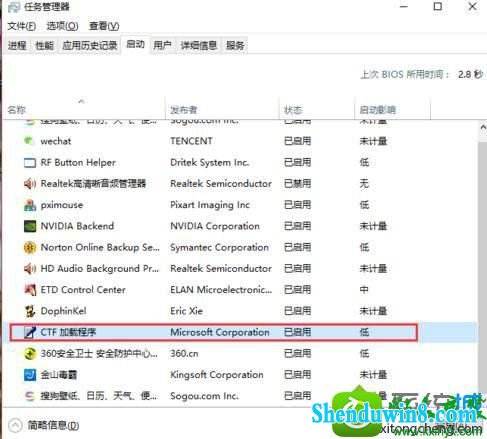Image resolution: width=487 pixels, height=439 pixels.
Task: Open the 文件(F) menu
Action: [22, 26]
